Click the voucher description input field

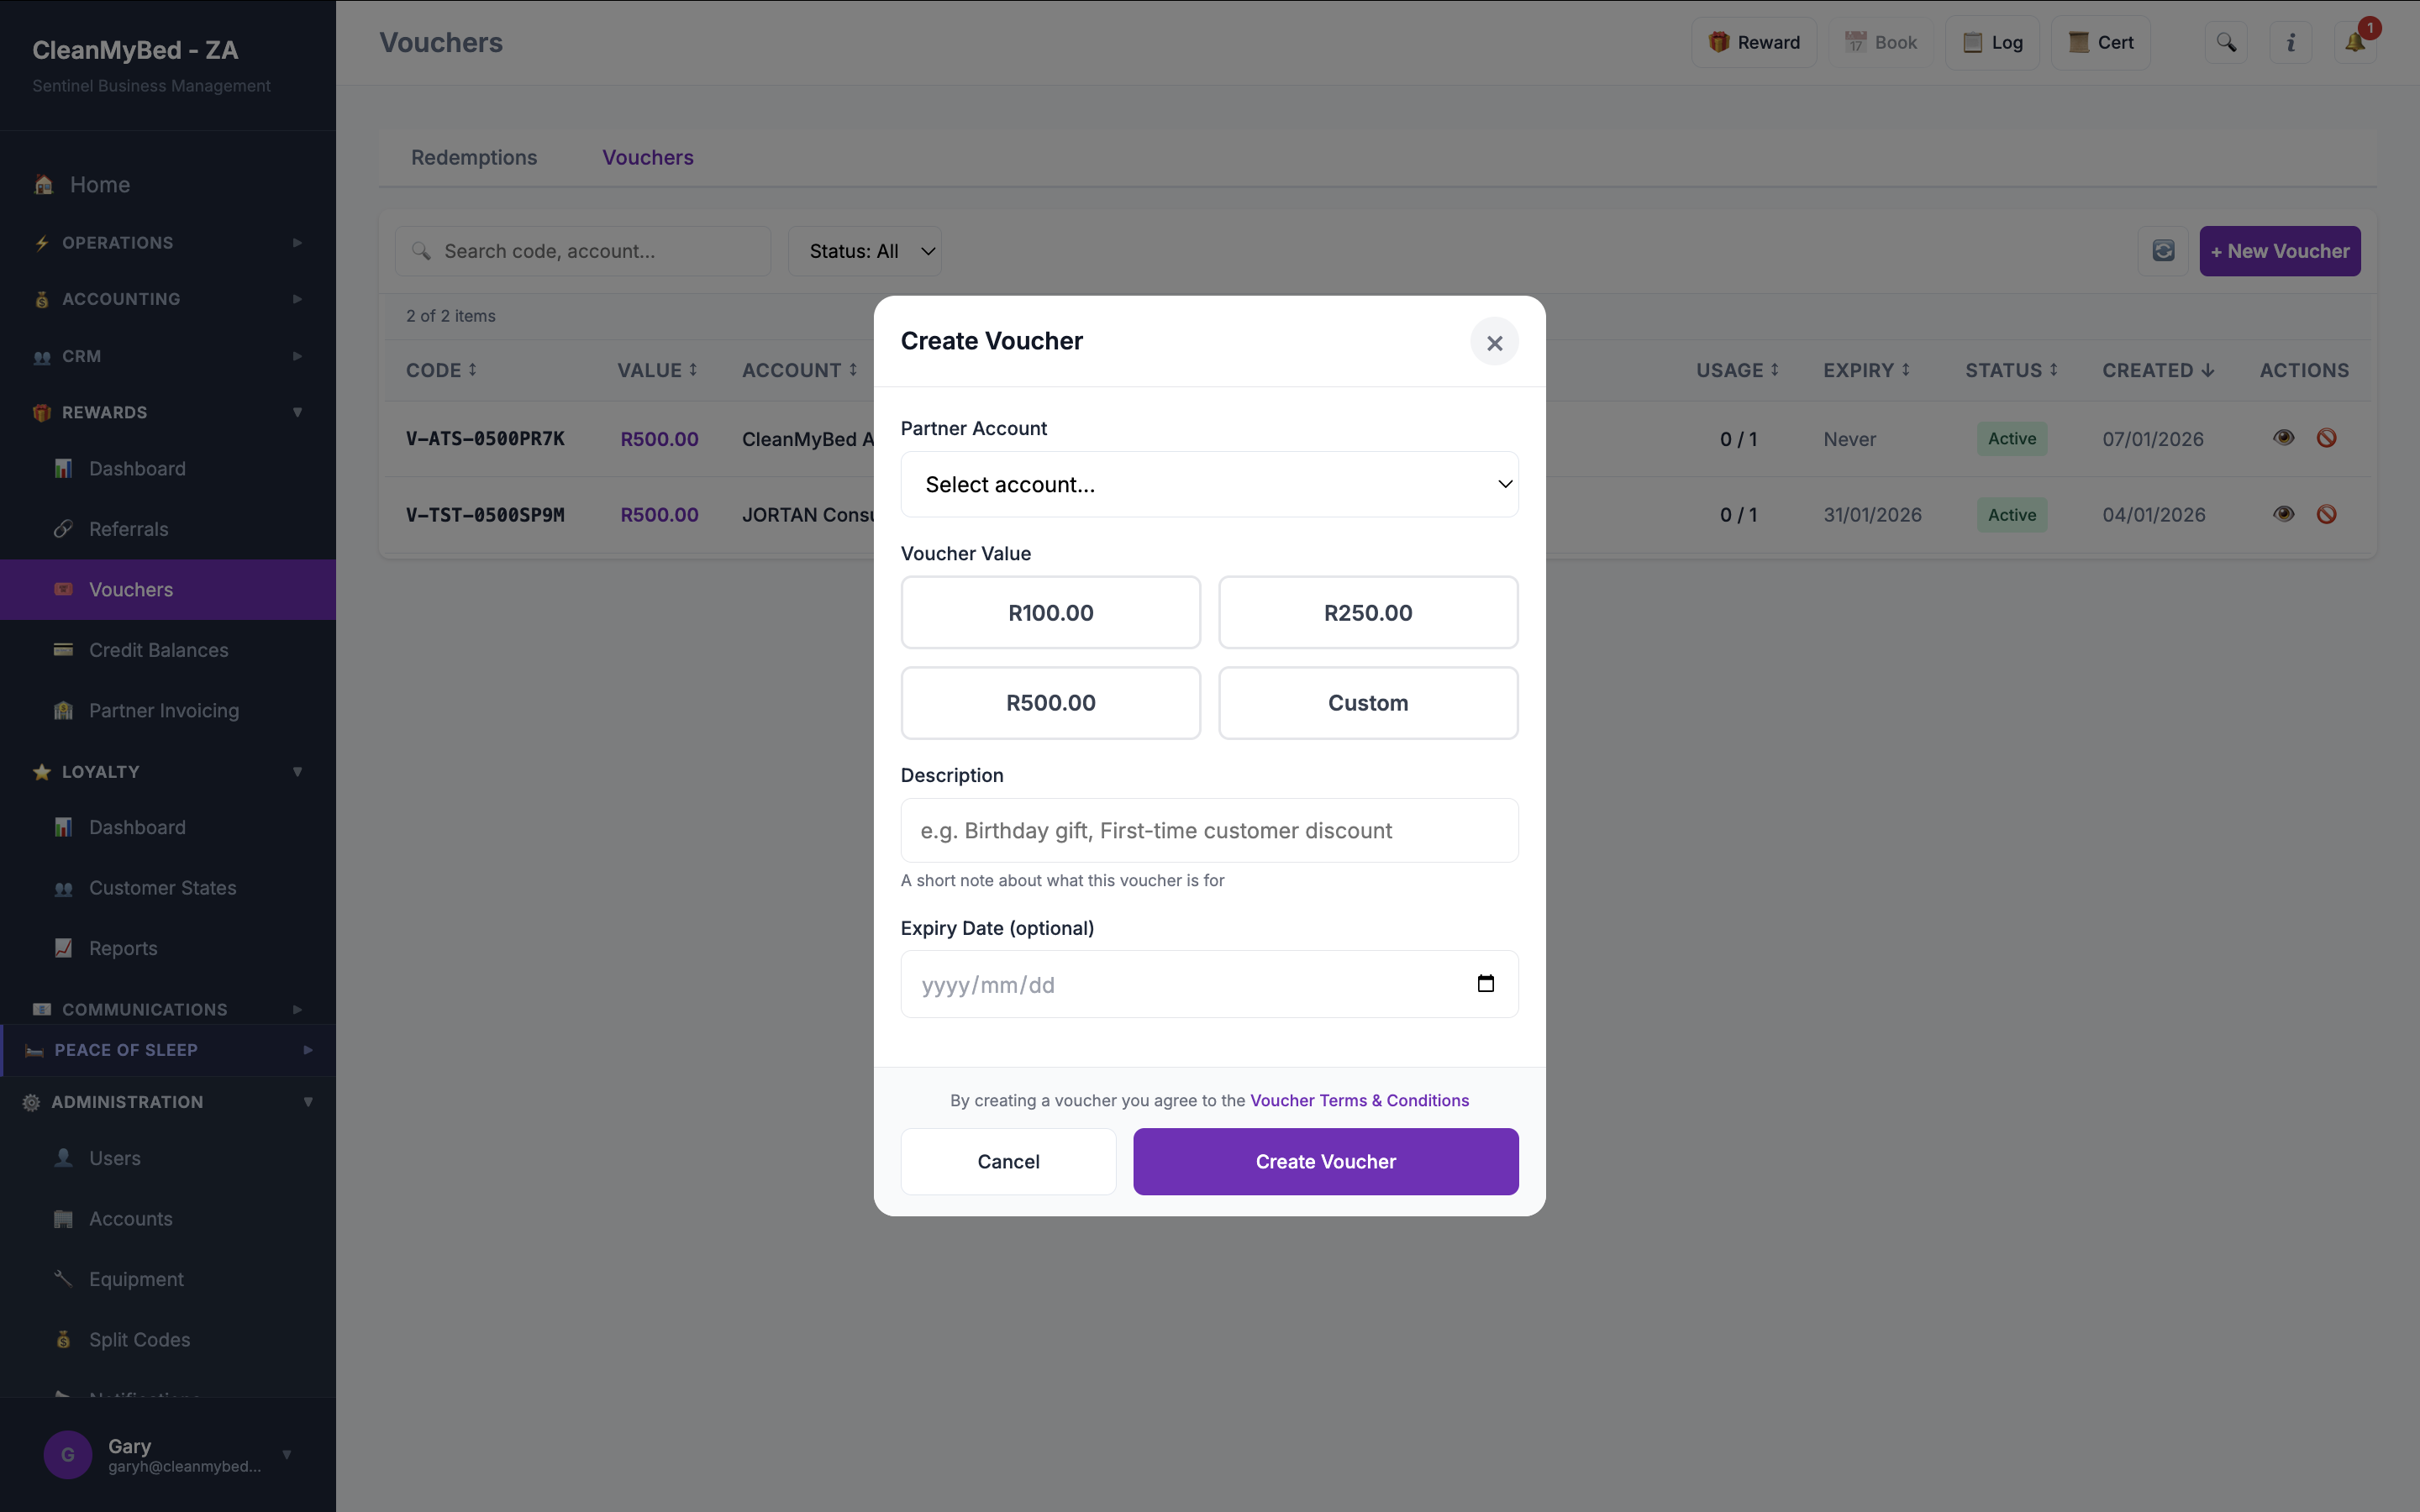pos(1208,830)
